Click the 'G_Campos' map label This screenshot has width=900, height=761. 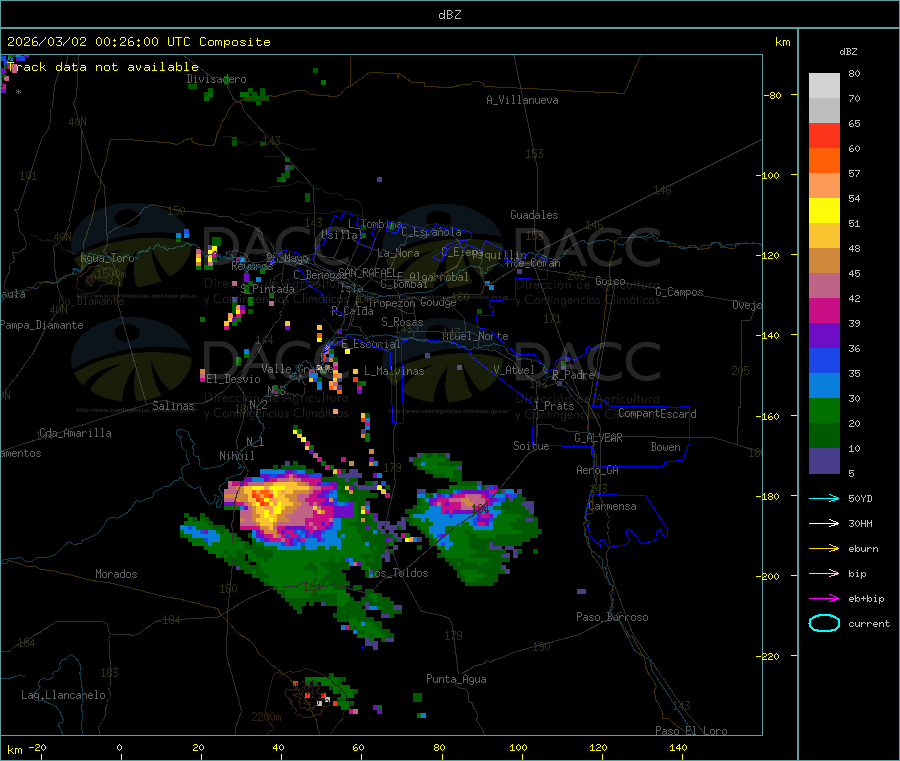point(679,292)
